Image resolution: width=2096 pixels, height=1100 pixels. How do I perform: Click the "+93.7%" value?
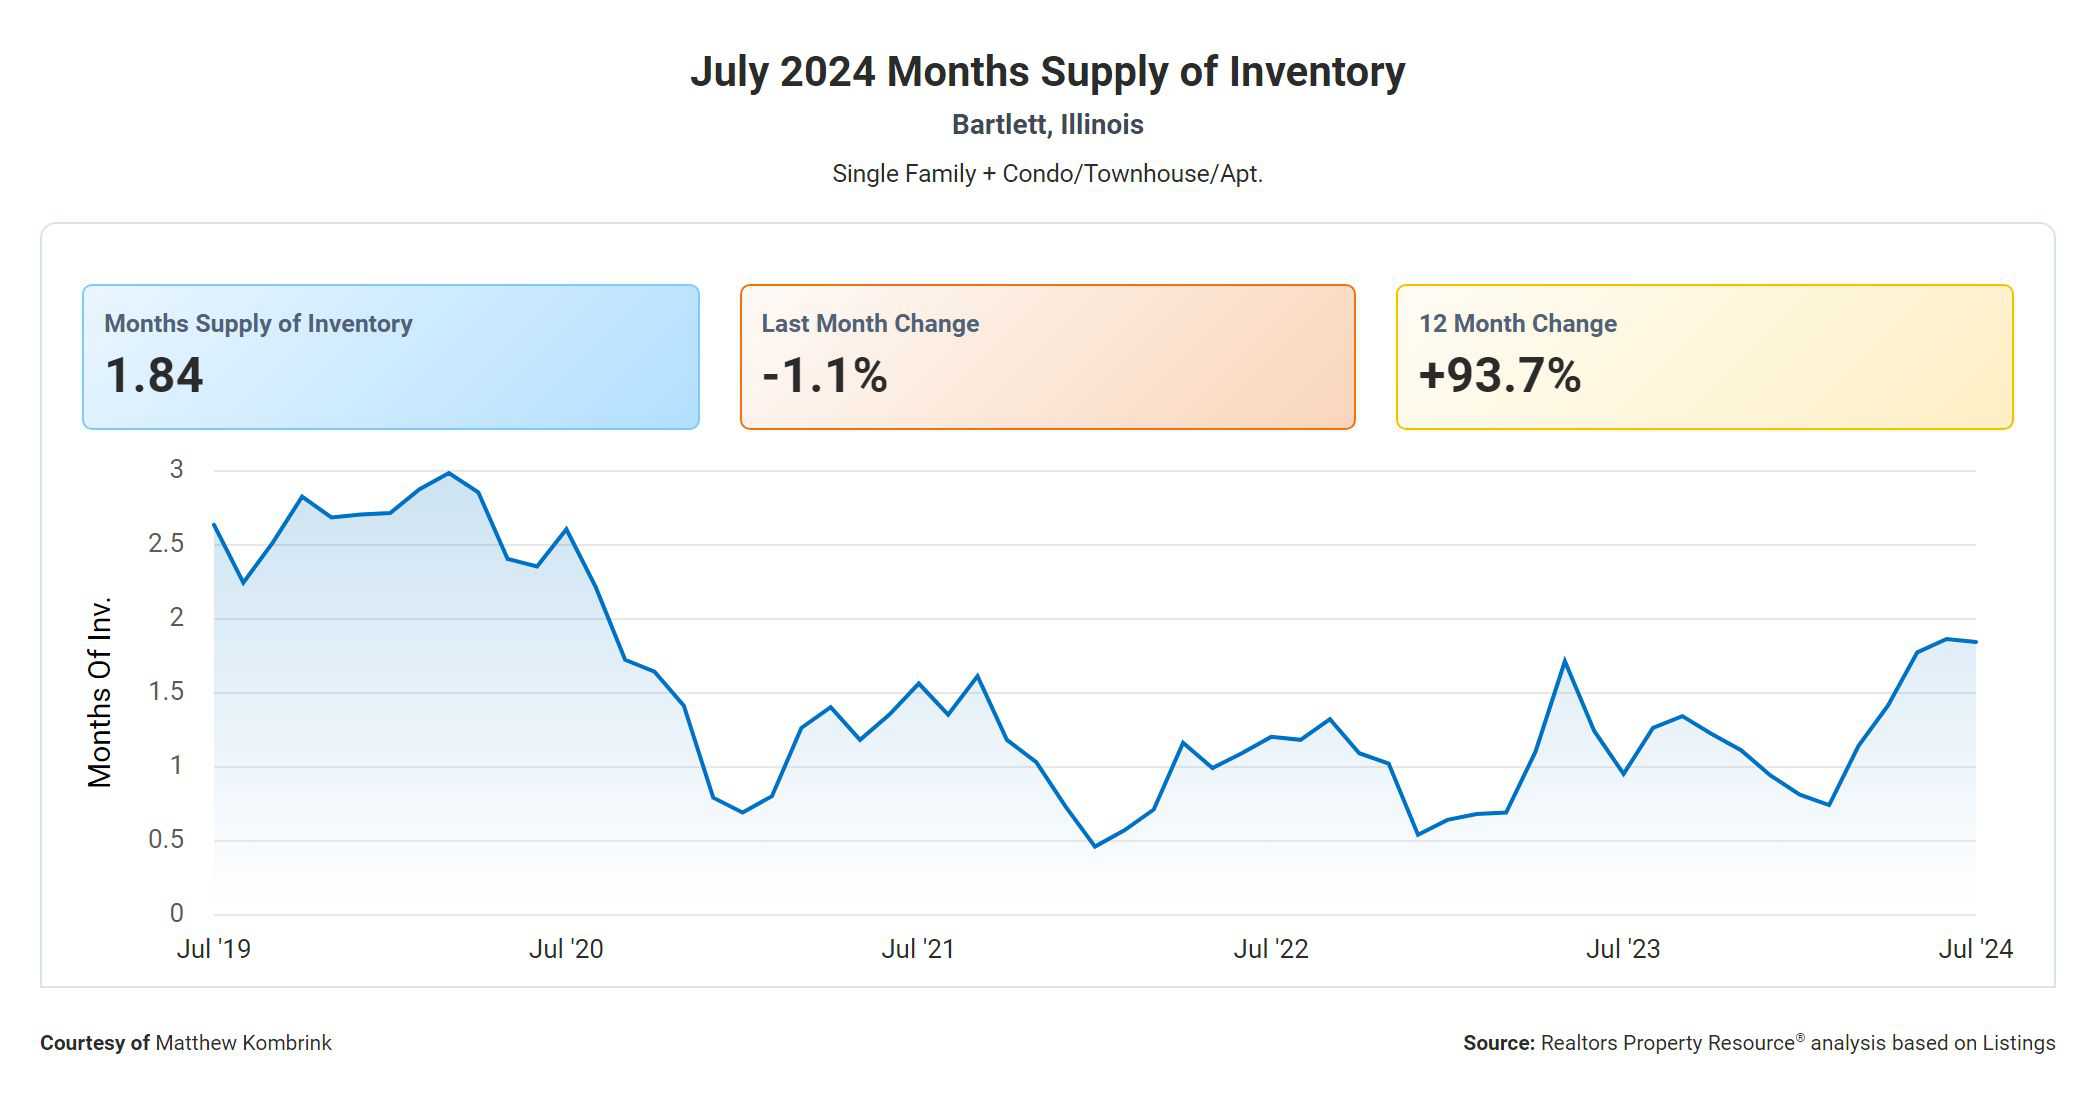point(1499,376)
